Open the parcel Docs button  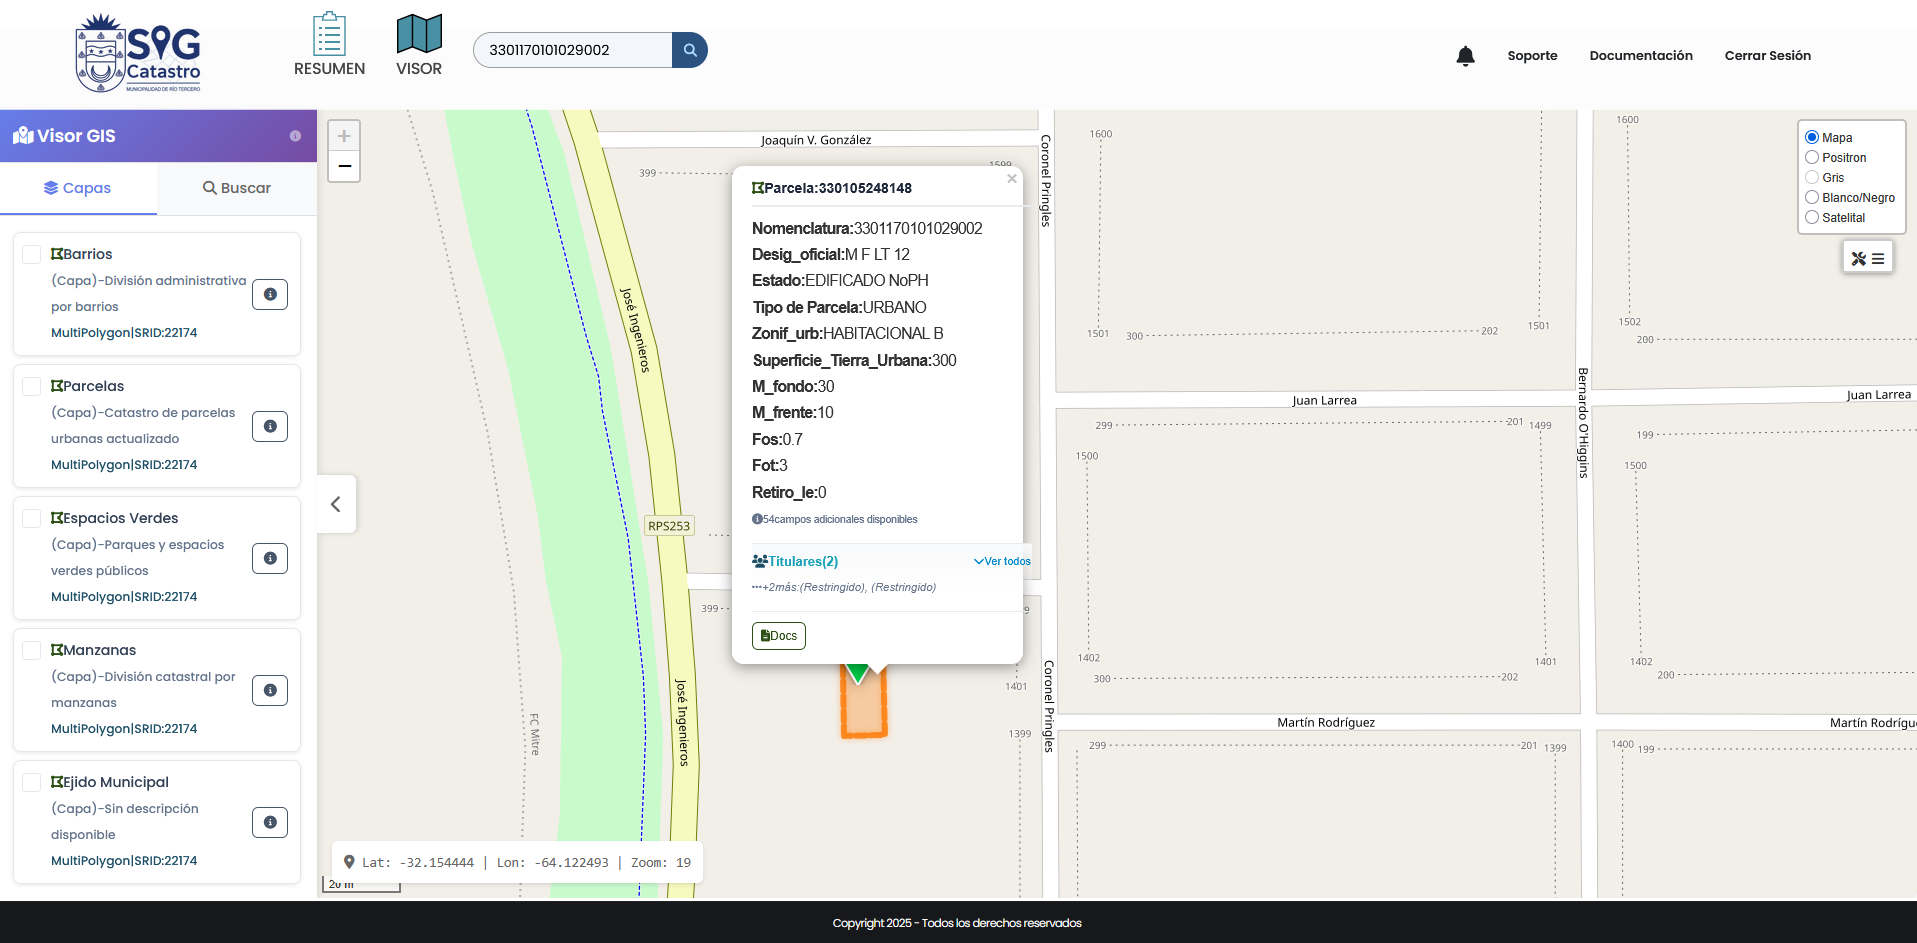pos(778,636)
